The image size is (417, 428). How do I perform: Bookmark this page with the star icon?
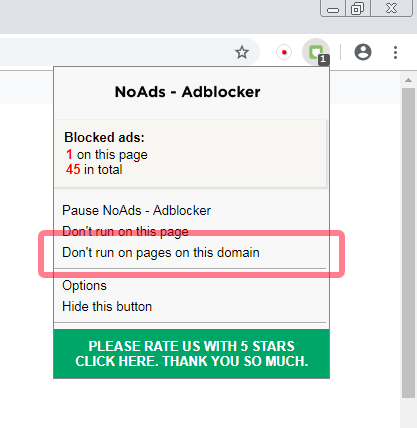coord(242,52)
